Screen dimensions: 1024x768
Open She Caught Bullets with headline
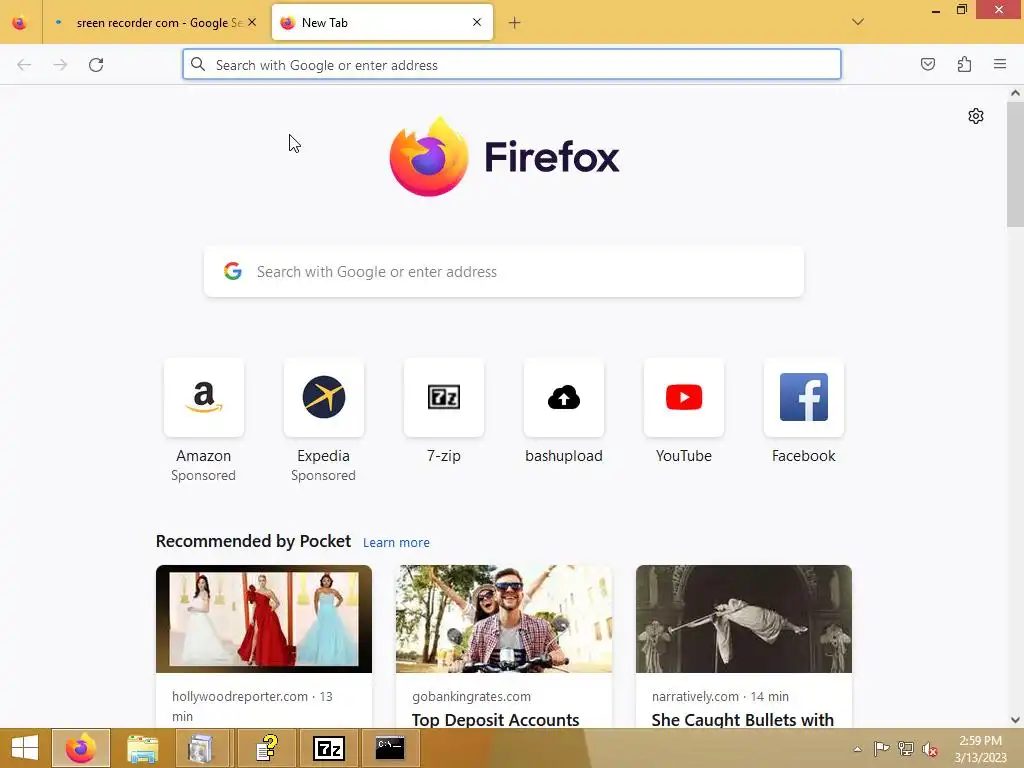pos(743,720)
